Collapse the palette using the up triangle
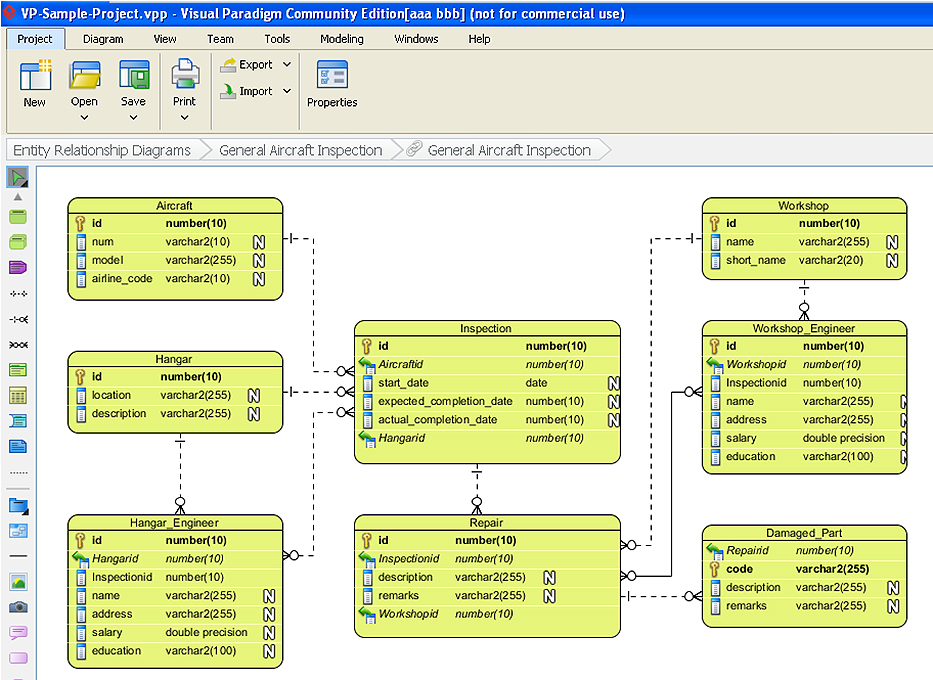This screenshot has height=680, width=933. click(18, 198)
